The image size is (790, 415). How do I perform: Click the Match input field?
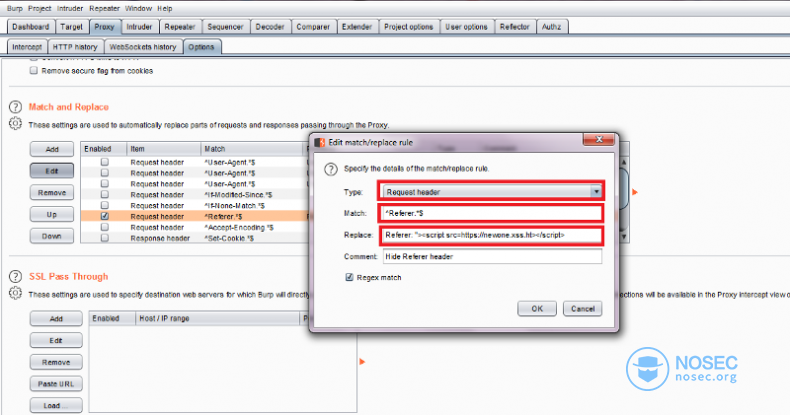(492, 213)
